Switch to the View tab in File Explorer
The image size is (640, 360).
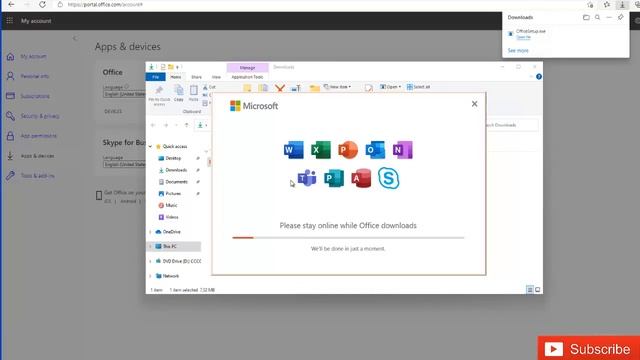click(x=216, y=77)
